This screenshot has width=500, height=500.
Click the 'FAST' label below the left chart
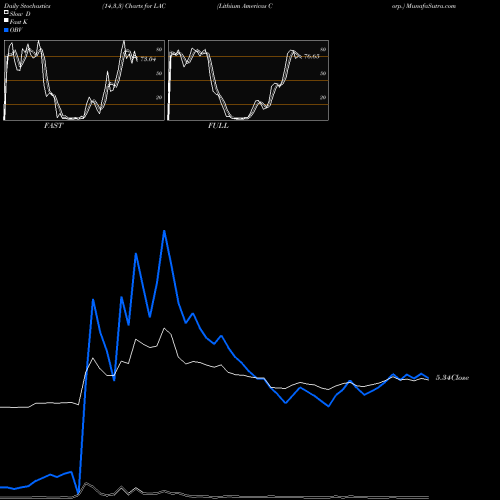53,126
